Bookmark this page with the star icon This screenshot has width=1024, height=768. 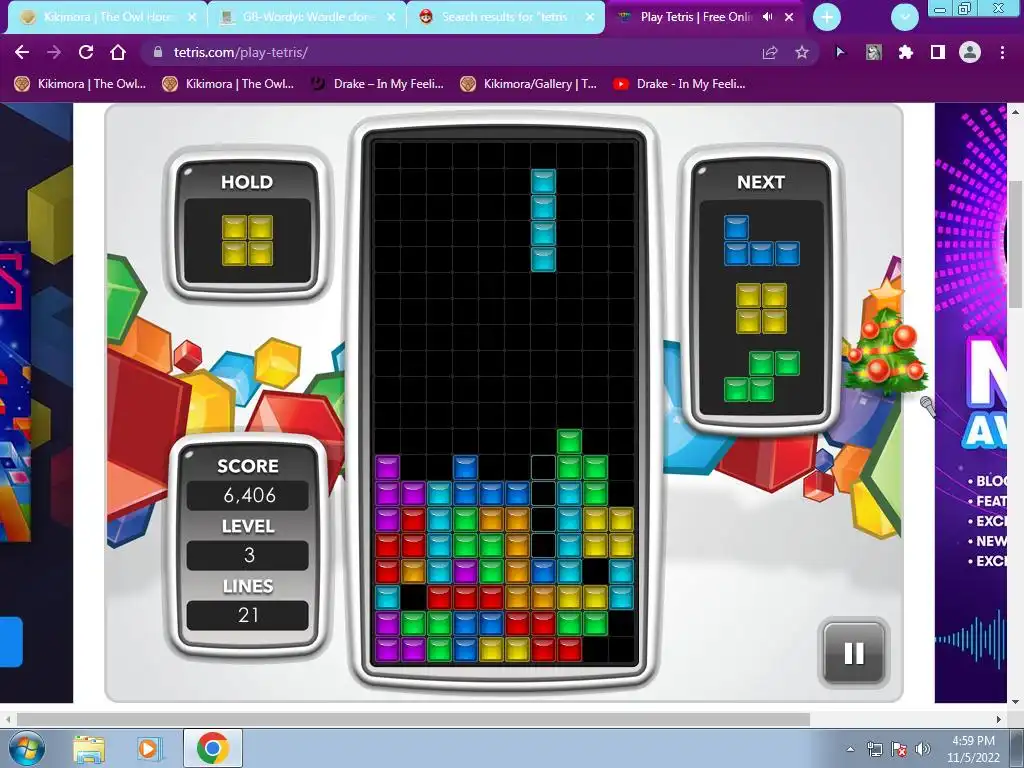pyautogui.click(x=802, y=52)
